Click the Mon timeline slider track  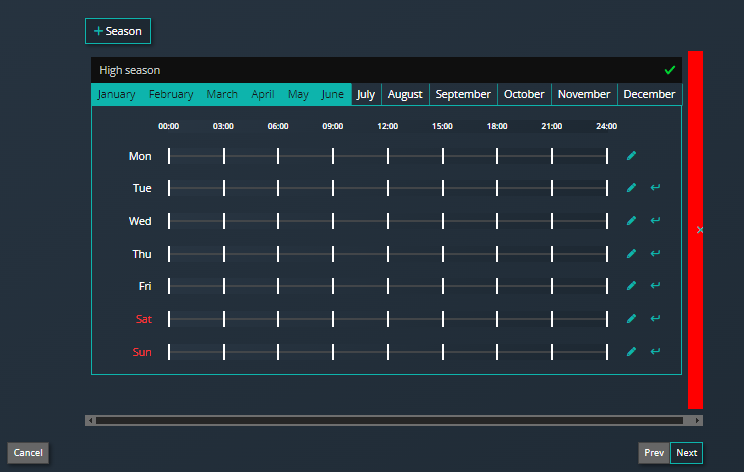coord(388,156)
